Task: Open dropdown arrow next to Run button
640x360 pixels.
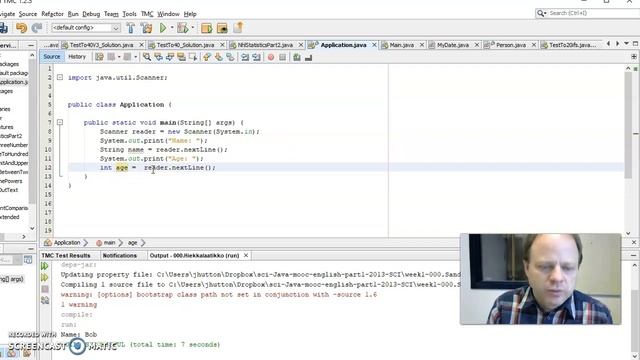Action: [x=172, y=28]
